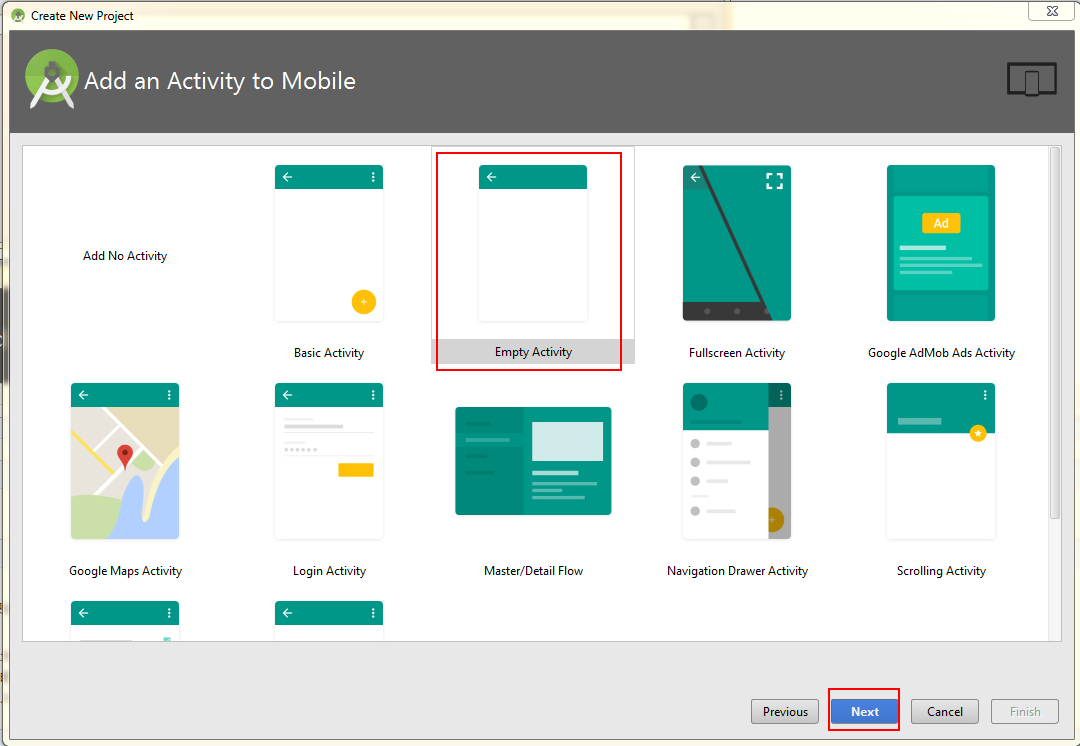The image size is (1080, 746).
Task: Click the Master/Detail Flow label
Action: click(533, 570)
